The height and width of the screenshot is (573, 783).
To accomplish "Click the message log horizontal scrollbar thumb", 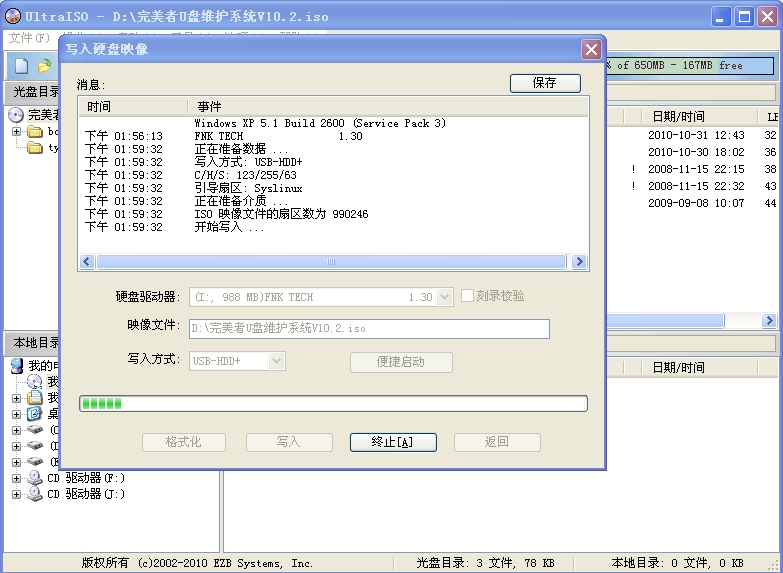I will tap(331, 261).
